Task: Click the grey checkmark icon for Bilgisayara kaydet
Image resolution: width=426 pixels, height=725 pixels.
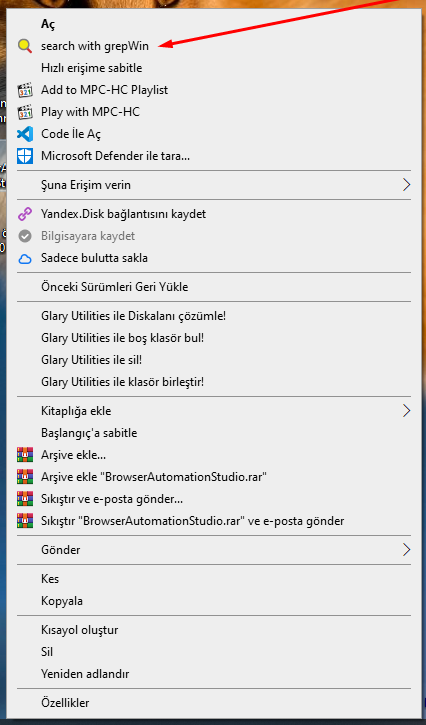Action: coord(25,236)
